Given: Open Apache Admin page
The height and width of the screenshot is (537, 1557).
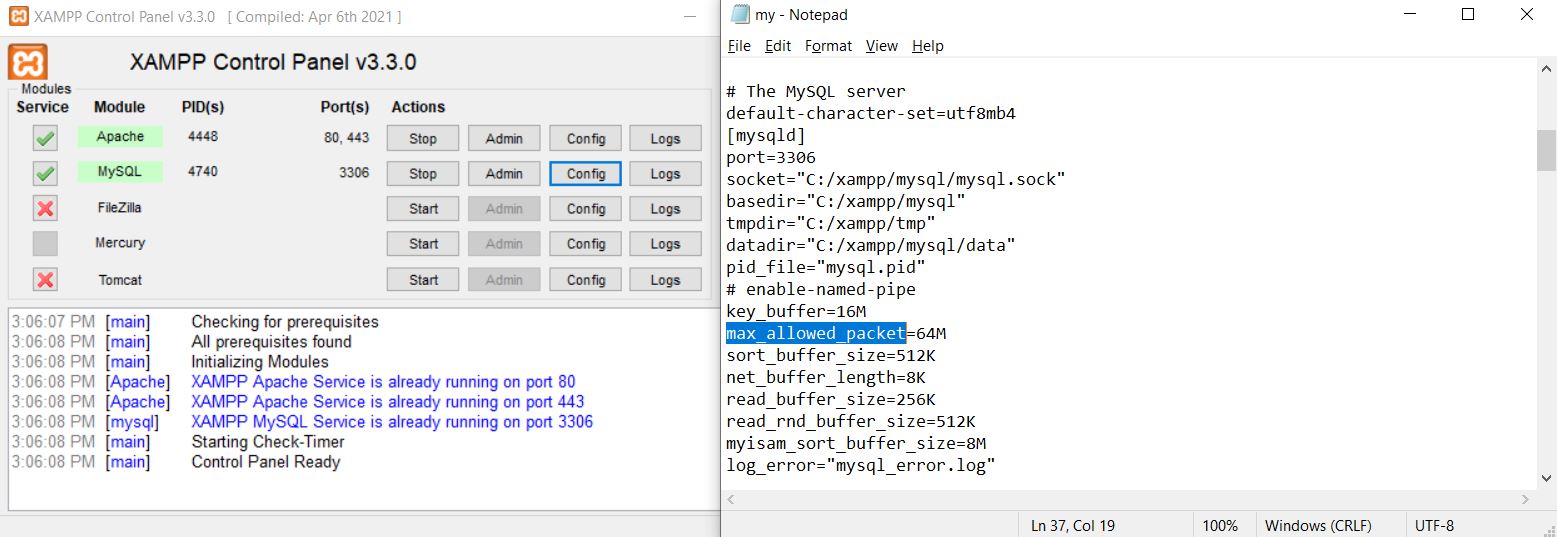Looking at the screenshot, I should coord(504,139).
